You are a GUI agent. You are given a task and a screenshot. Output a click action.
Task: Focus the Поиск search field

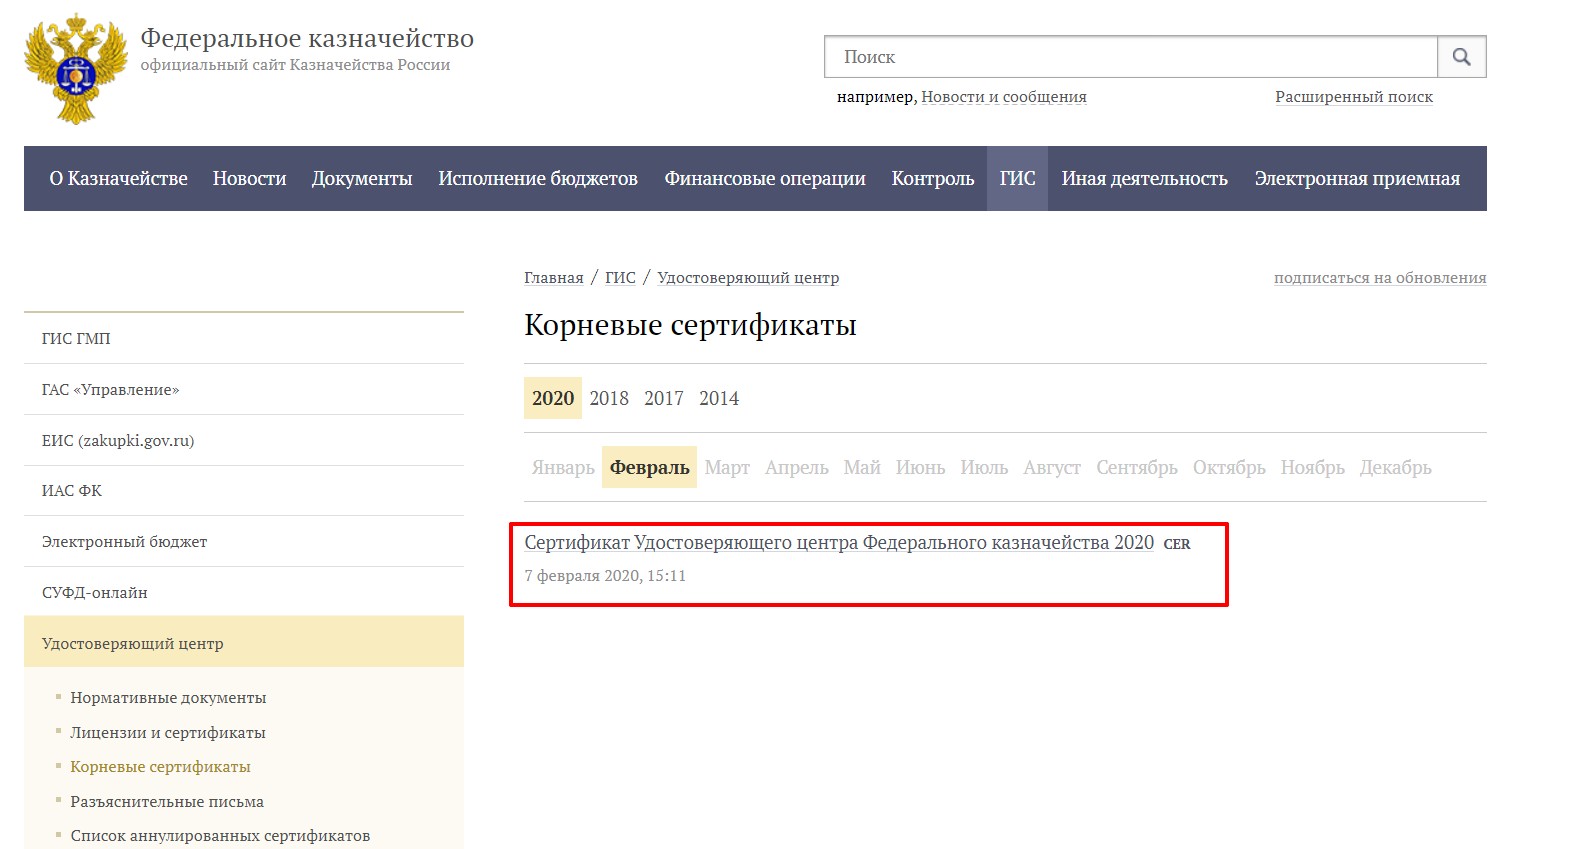coord(1131,57)
